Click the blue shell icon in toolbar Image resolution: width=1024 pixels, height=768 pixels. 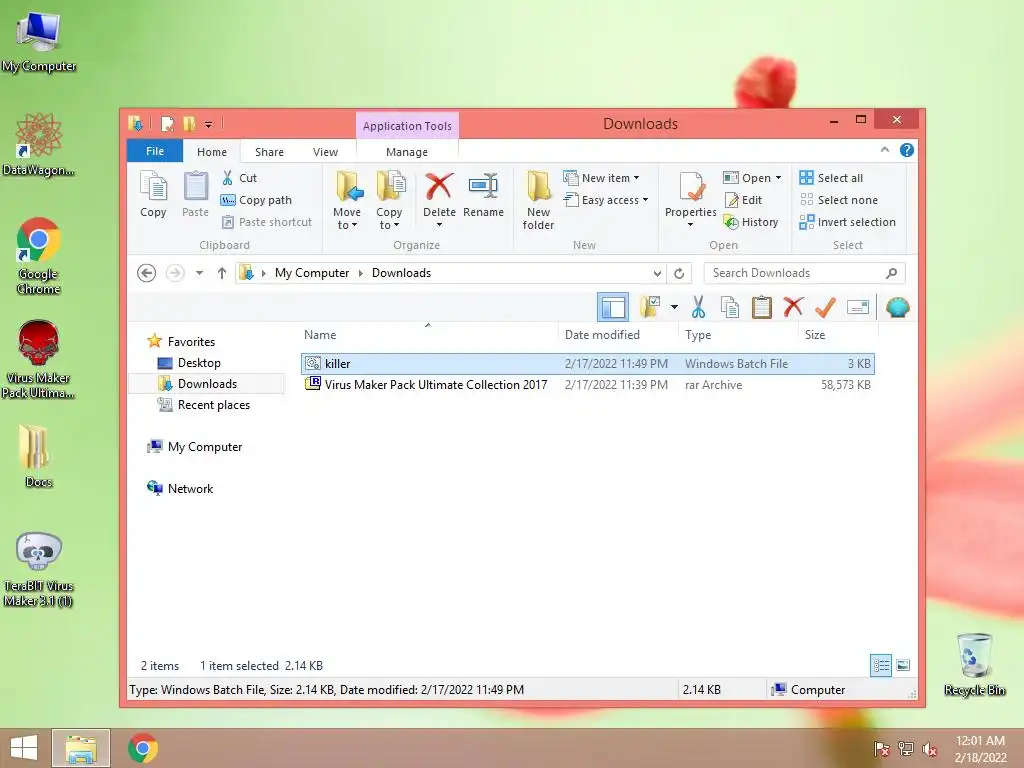897,307
